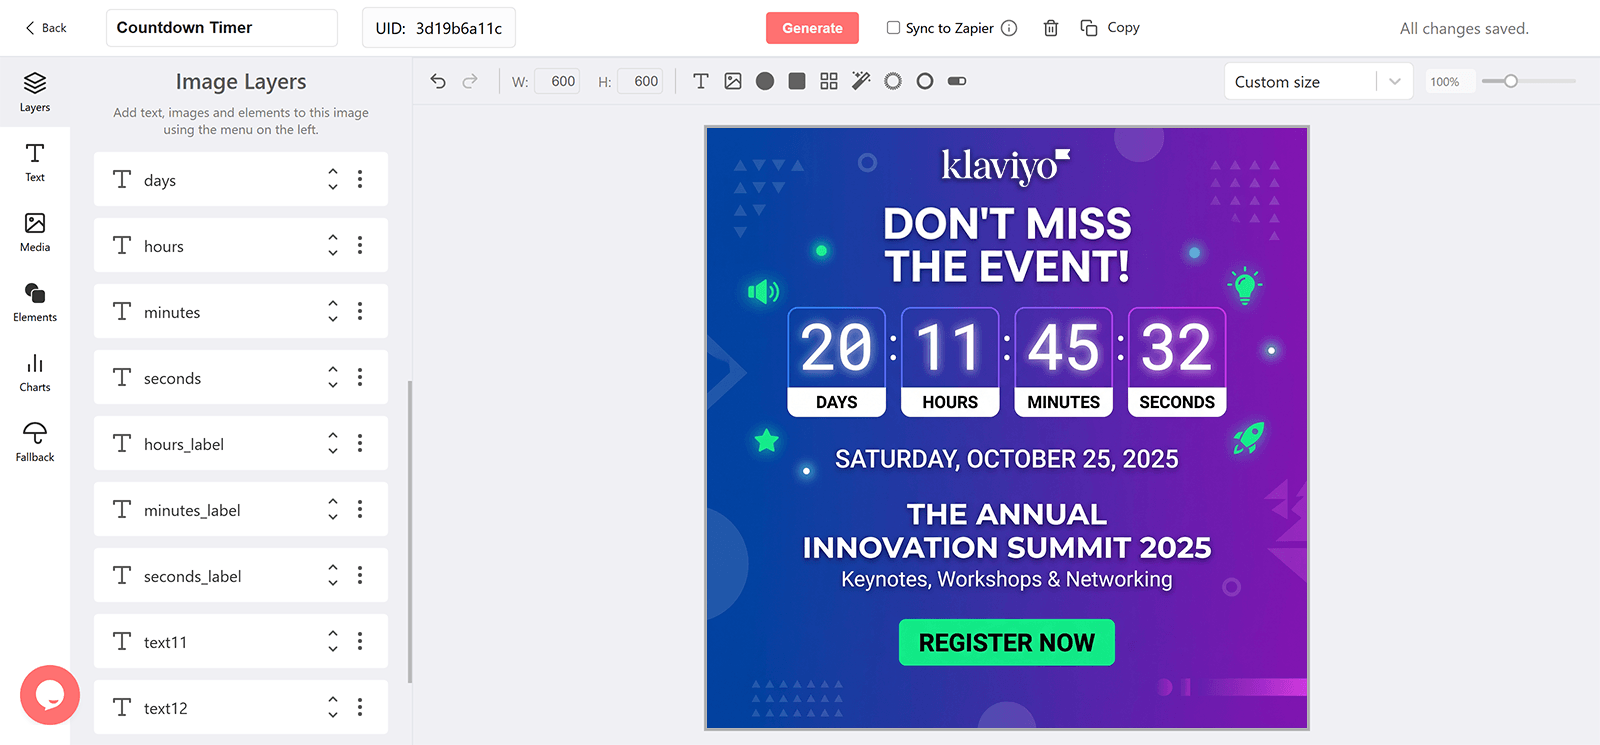
Task: Open the Elements sidebar tab
Action: point(35,302)
